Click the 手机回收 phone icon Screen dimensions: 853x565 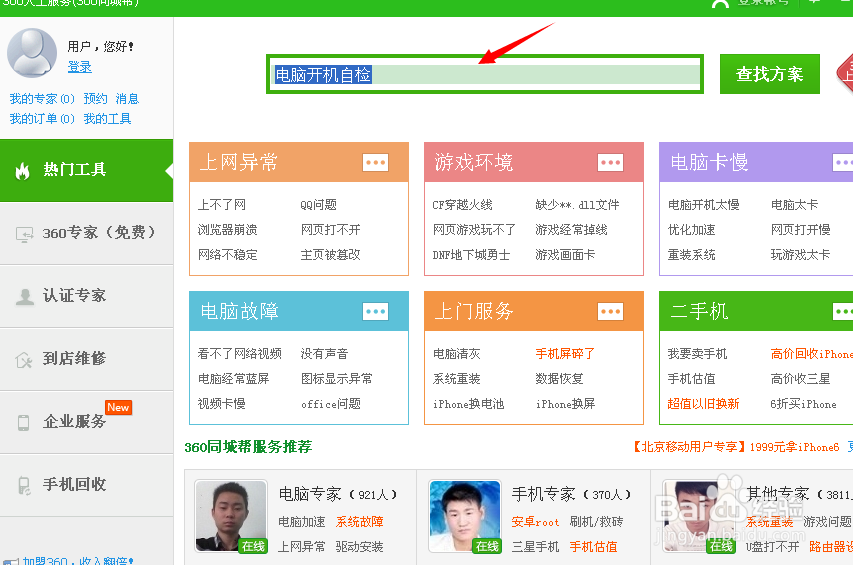tap(24, 485)
